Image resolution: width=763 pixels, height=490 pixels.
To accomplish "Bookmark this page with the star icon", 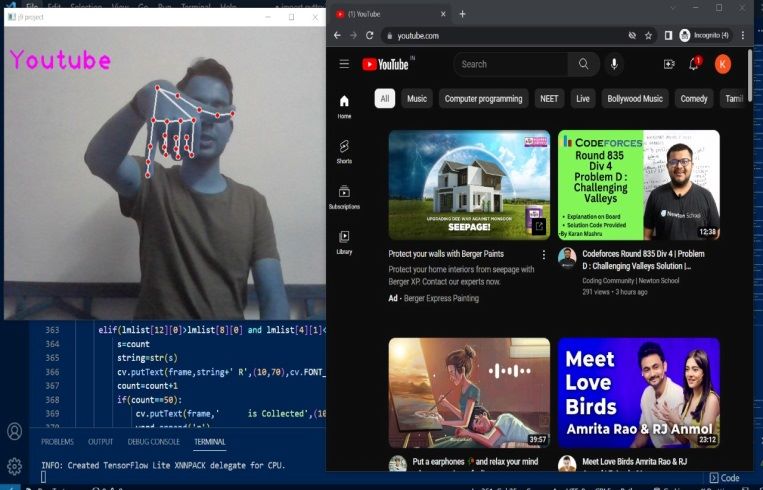I will pyautogui.click(x=648, y=36).
